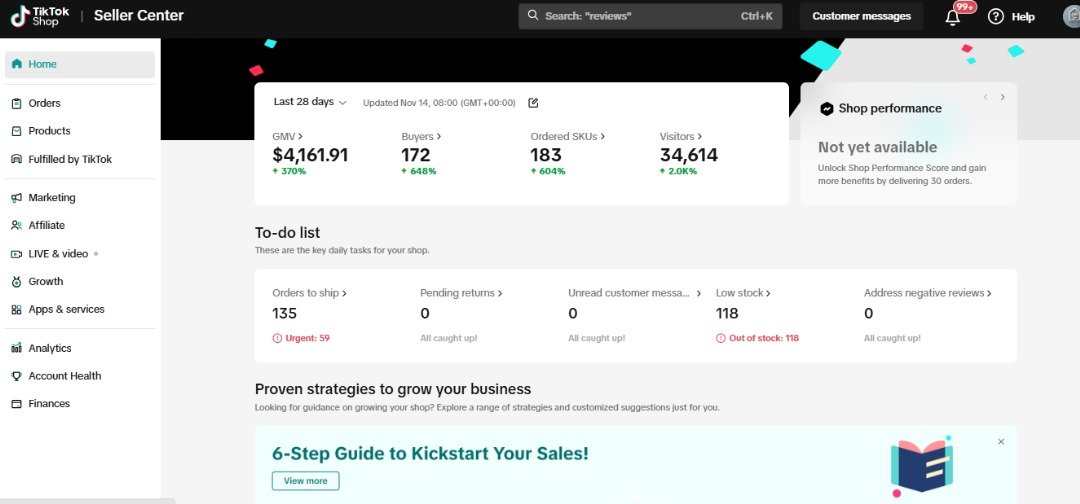The image size is (1080, 504).
Task: Click the 135 orders to ship number
Action: pos(284,313)
